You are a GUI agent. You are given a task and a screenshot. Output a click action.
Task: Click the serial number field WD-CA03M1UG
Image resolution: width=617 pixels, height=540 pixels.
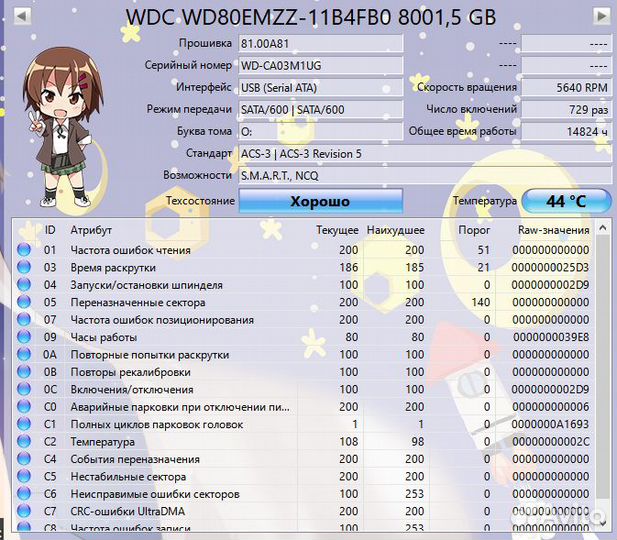pos(321,65)
